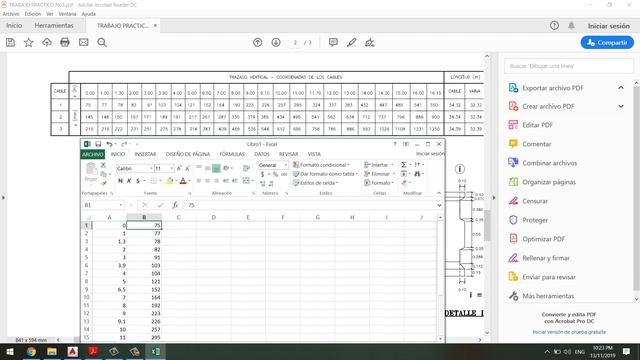Increase font size in Excel ribbon
Viewport: 640px width, 360px height.
(x=179, y=168)
